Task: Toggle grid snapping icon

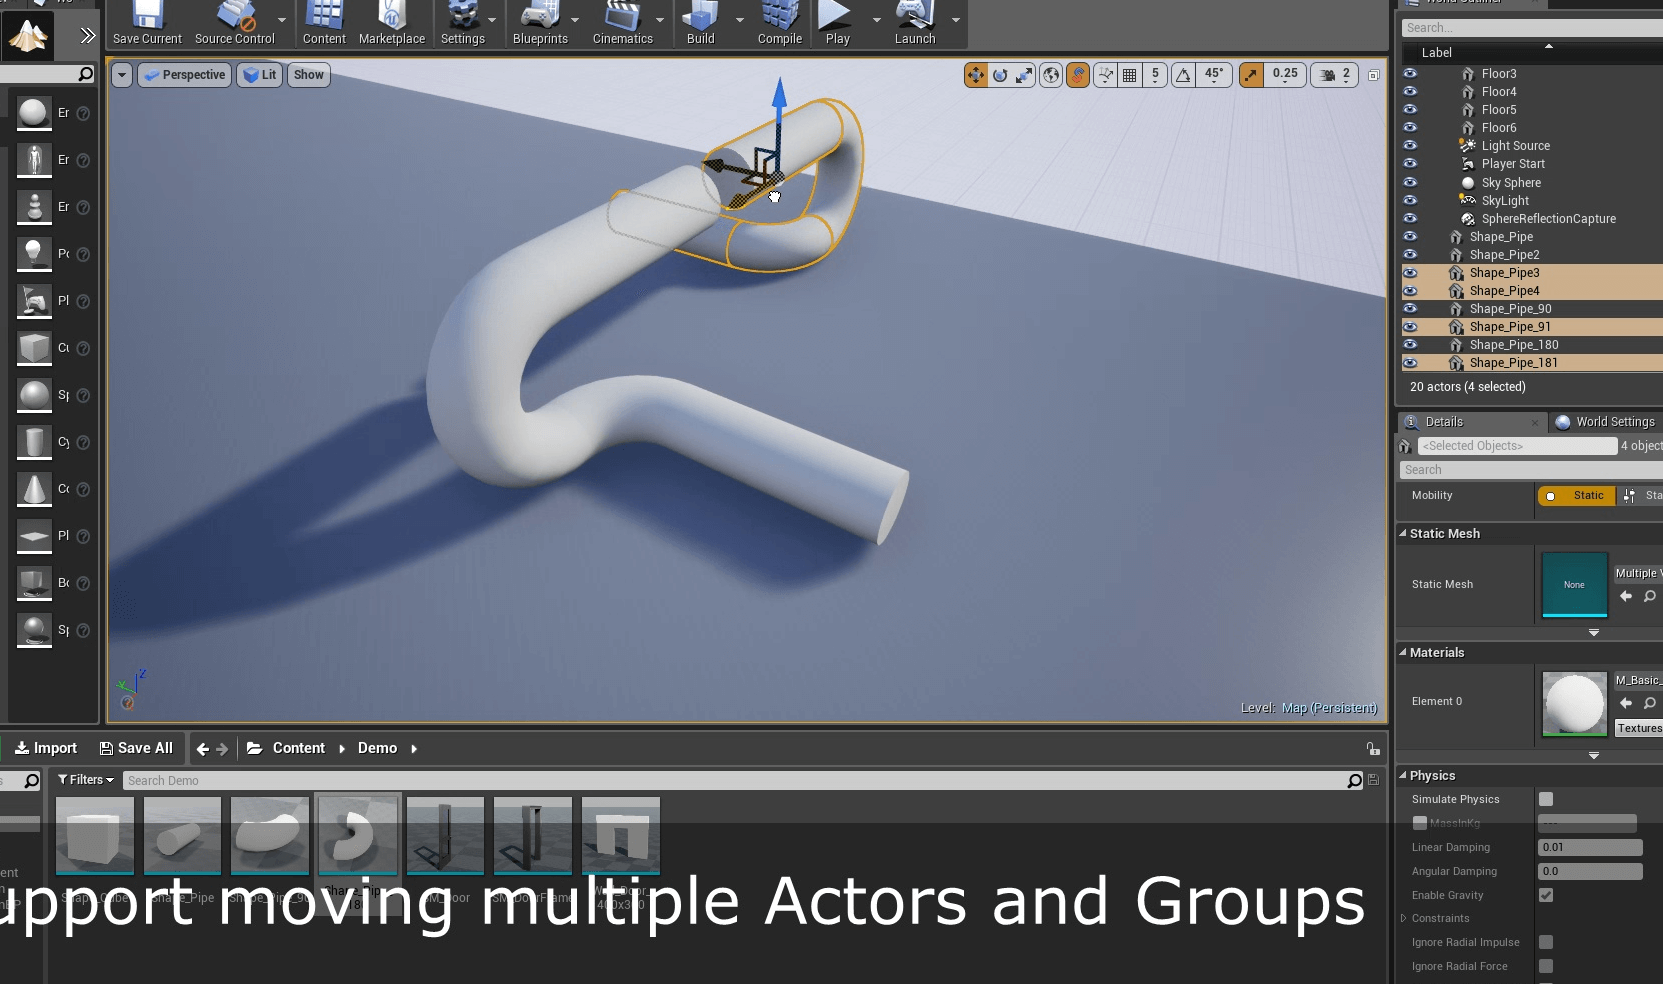Action: pyautogui.click(x=1130, y=75)
